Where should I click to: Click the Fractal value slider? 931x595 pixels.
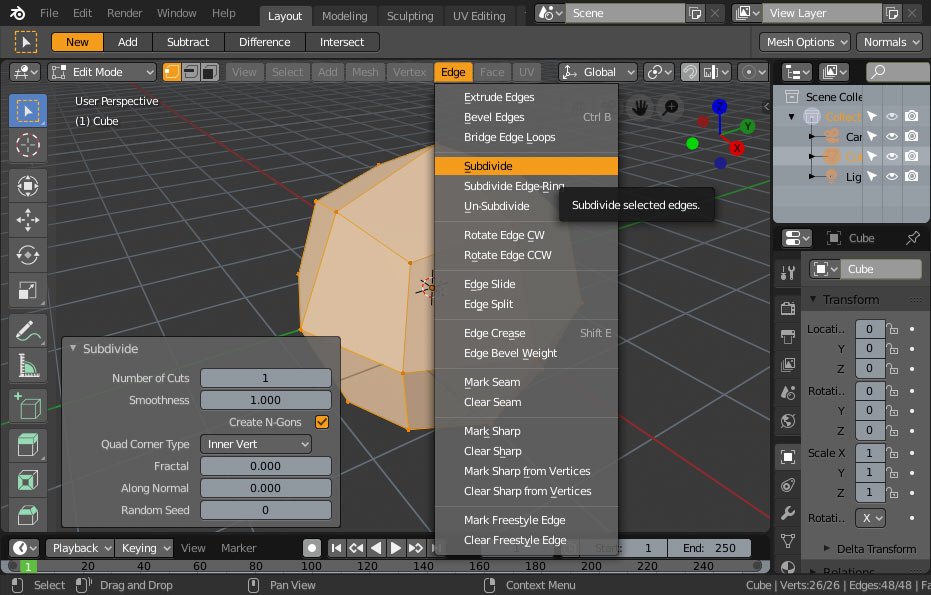tap(265, 466)
